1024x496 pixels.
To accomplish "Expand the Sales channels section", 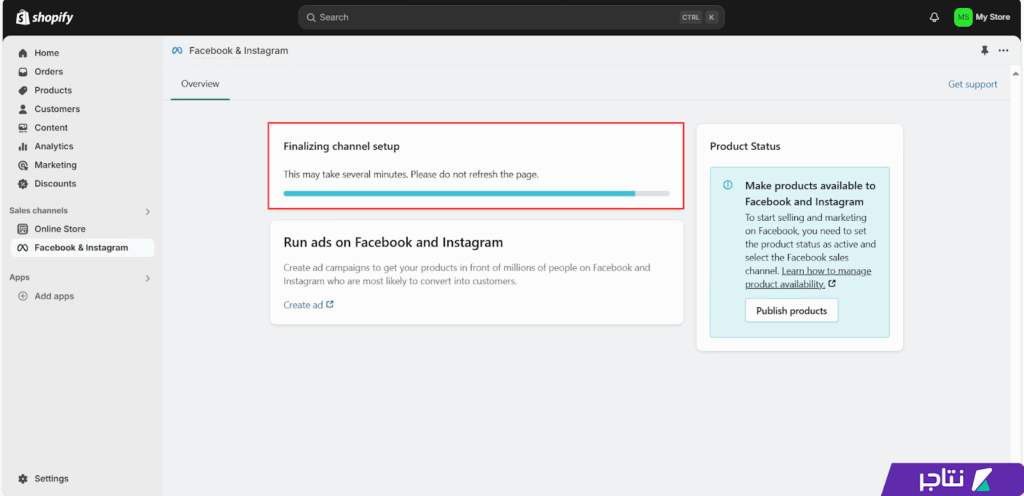I will pyautogui.click(x=148, y=211).
